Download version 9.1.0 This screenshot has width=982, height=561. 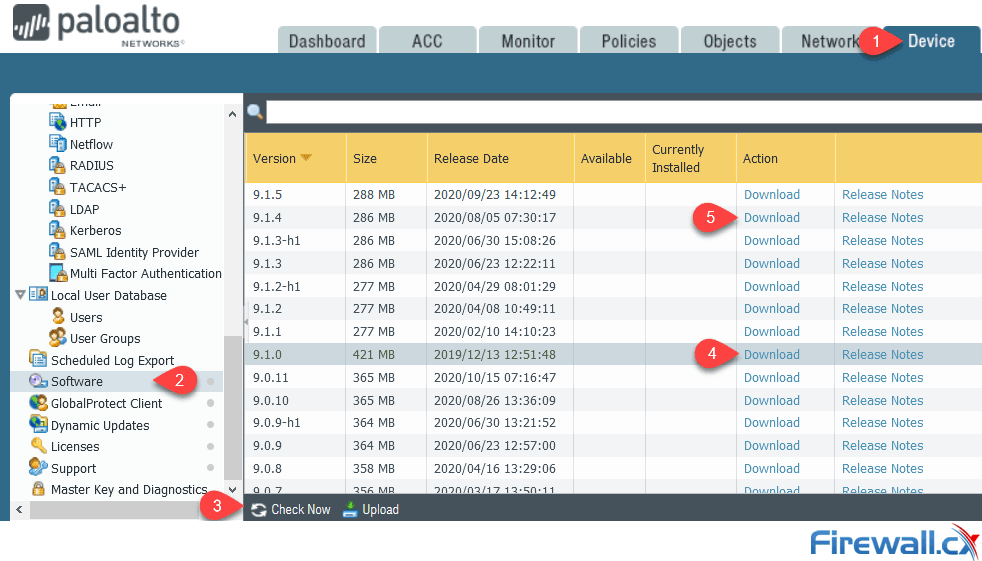pyautogui.click(x=772, y=354)
